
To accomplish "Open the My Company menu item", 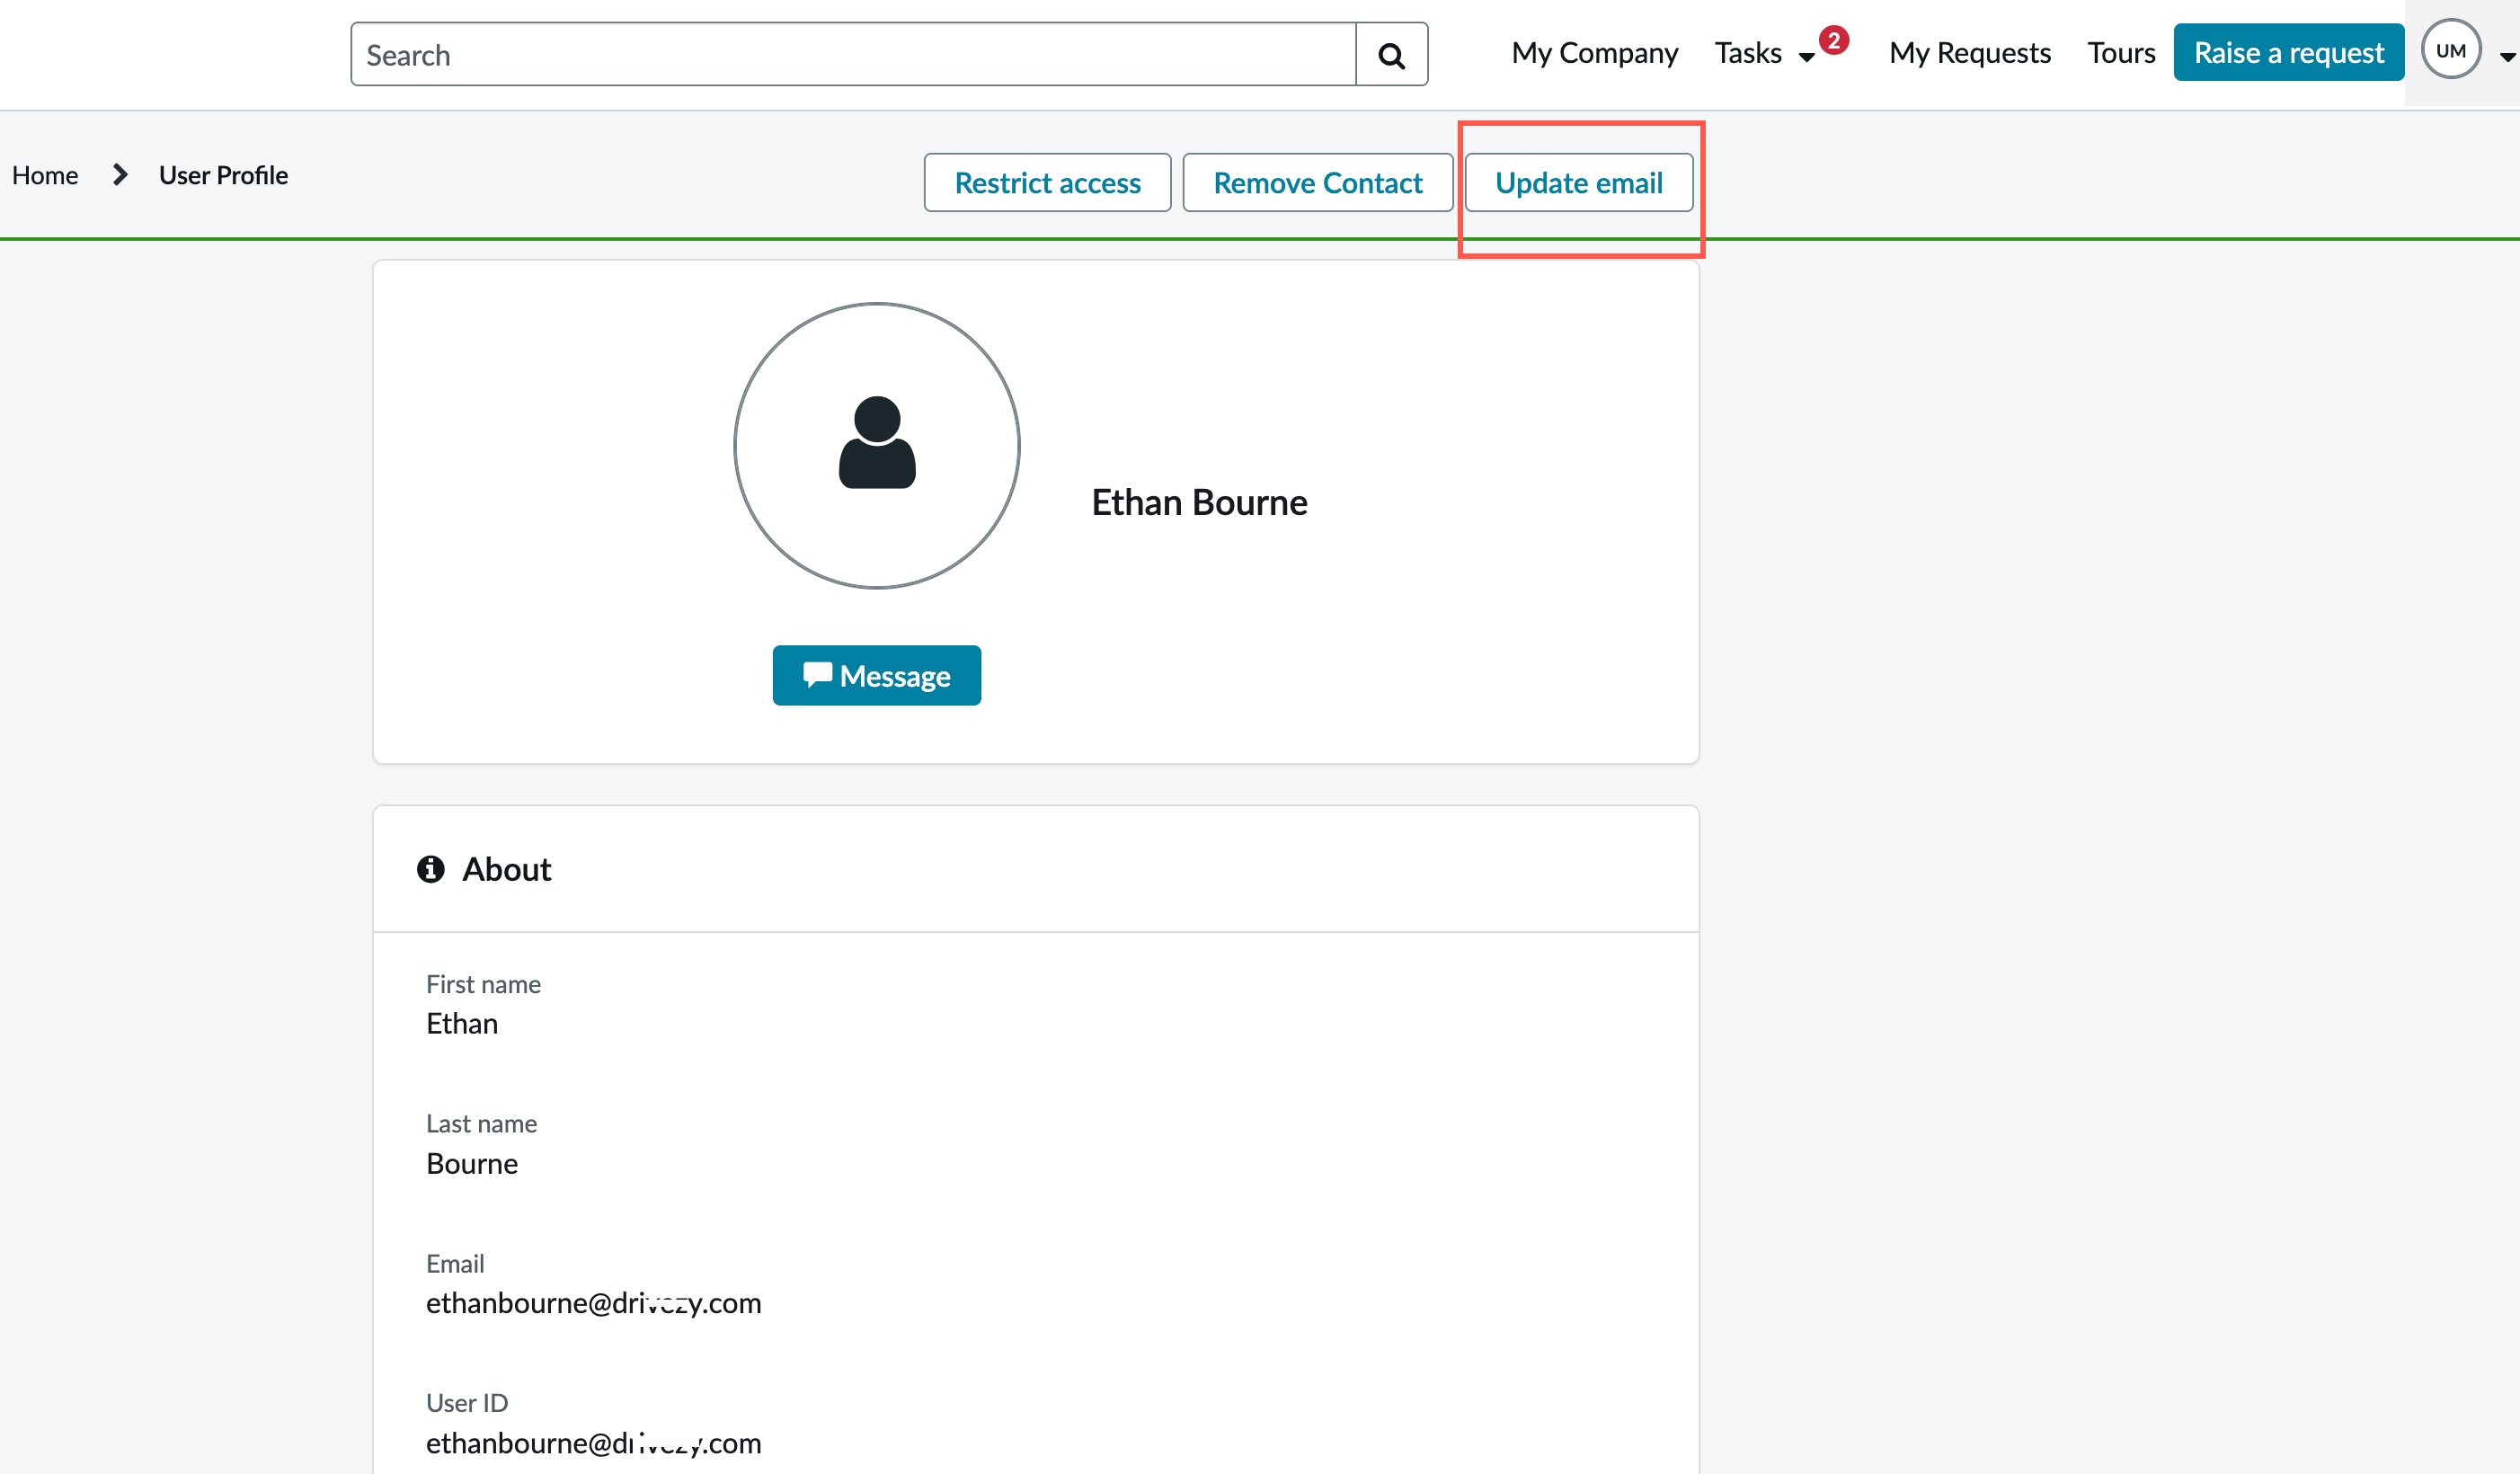I will pos(1595,53).
